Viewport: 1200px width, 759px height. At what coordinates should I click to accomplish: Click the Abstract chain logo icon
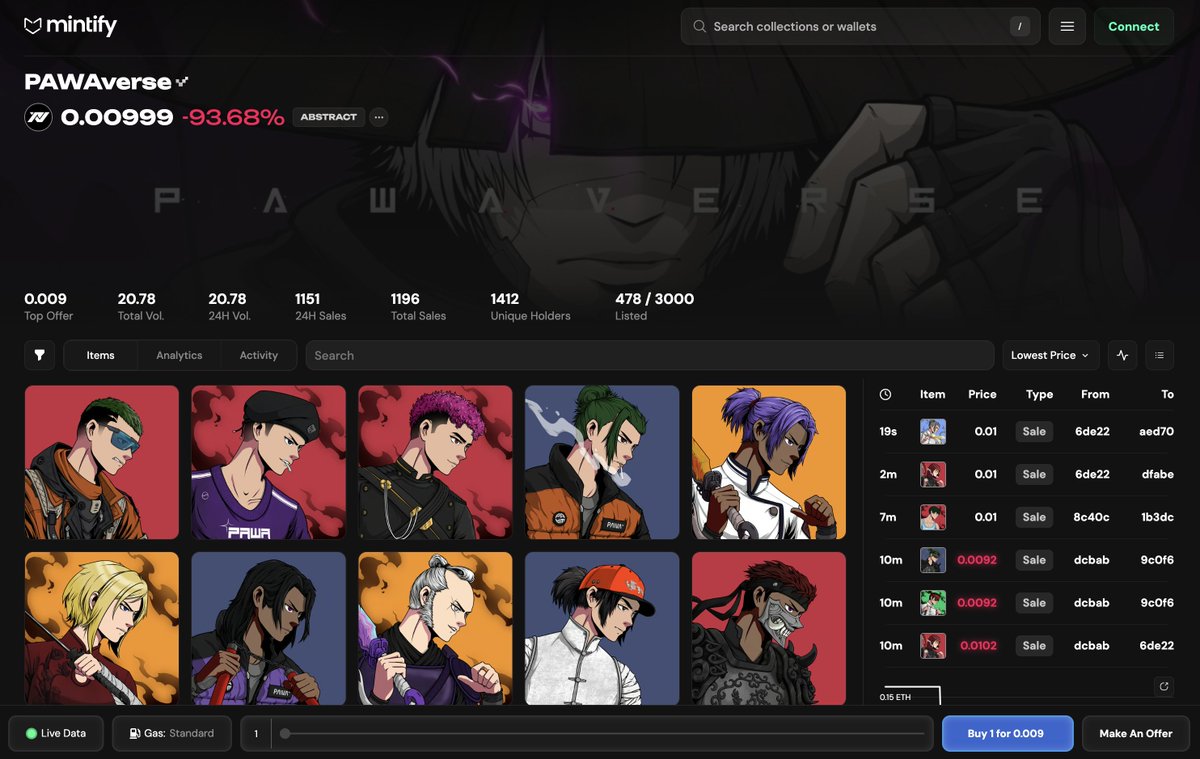click(38, 117)
